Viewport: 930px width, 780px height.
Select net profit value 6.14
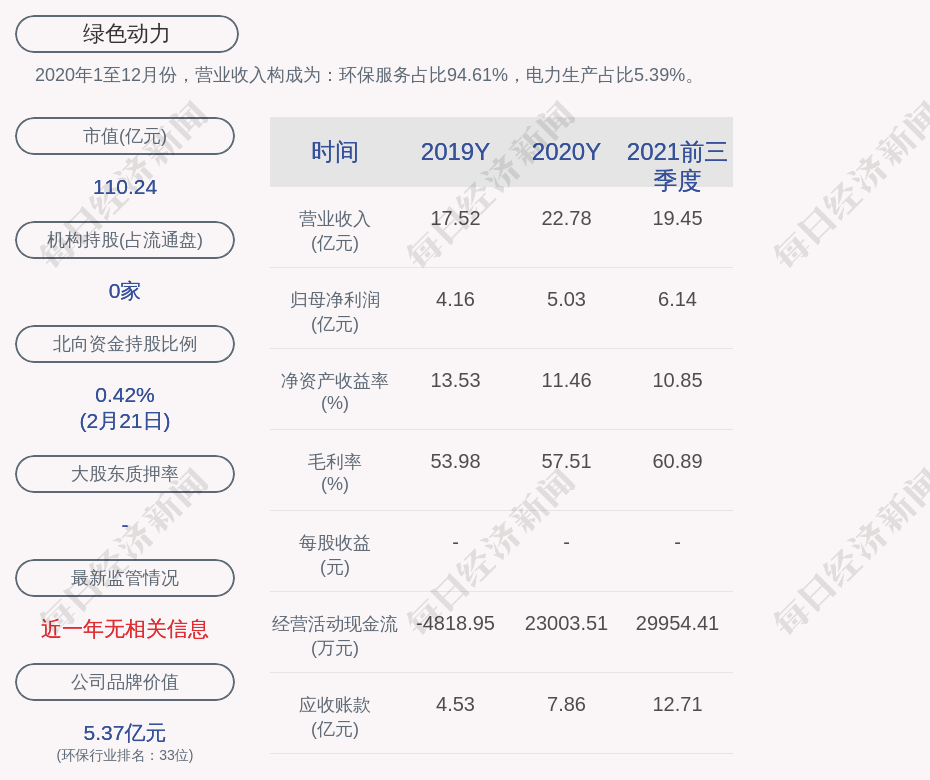point(677,299)
